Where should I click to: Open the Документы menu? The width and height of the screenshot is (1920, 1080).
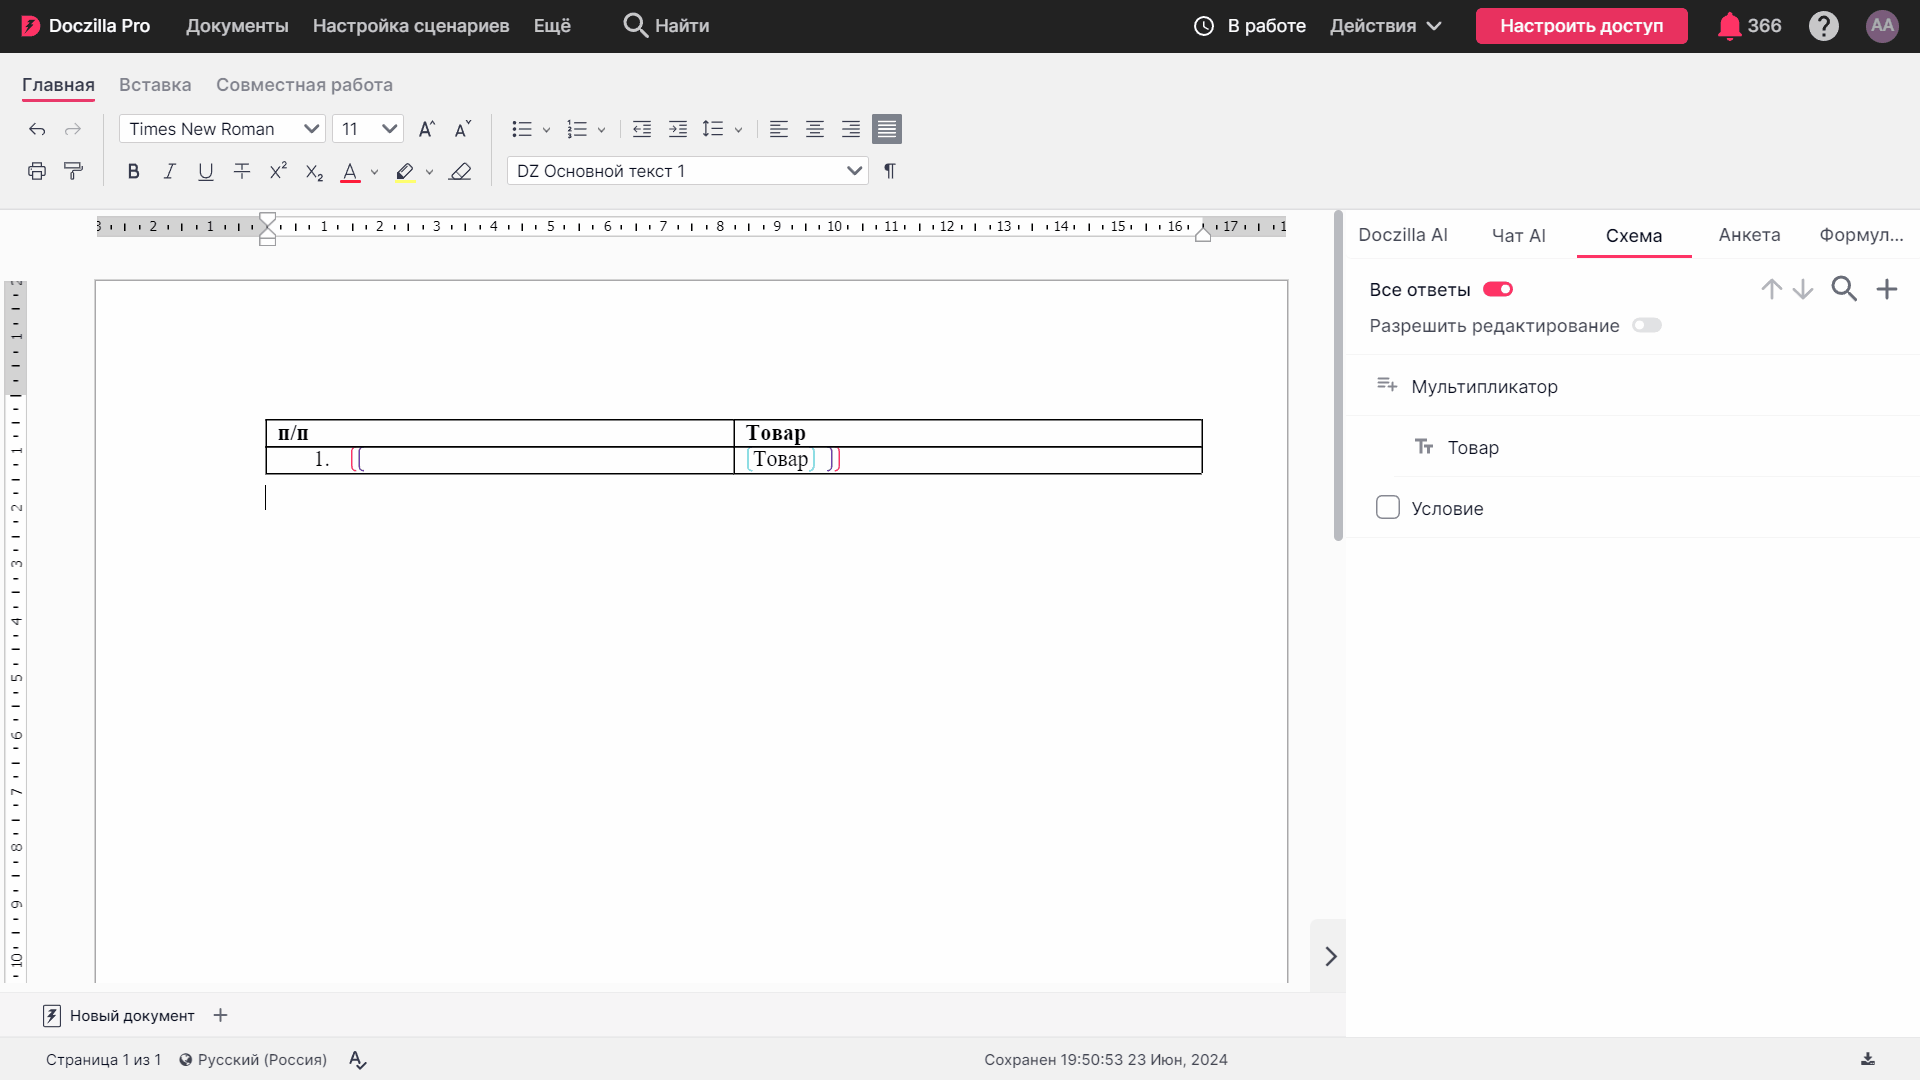pos(237,26)
